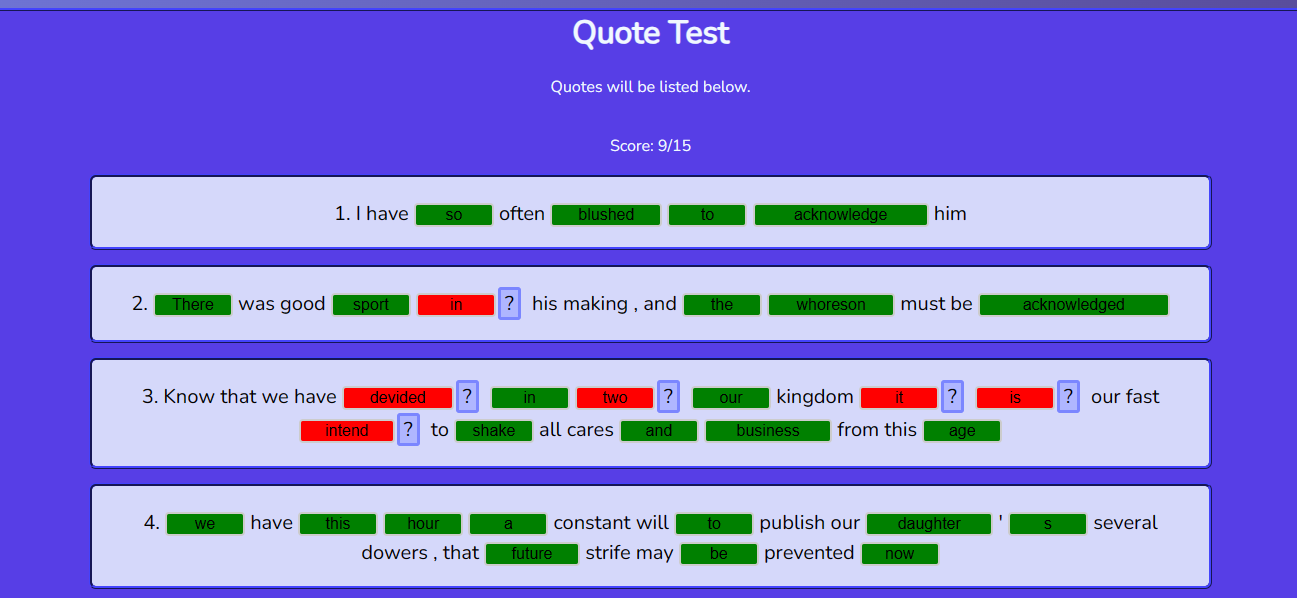Click the 'hour' field in quote 4
This screenshot has width=1297, height=598.
point(423,524)
